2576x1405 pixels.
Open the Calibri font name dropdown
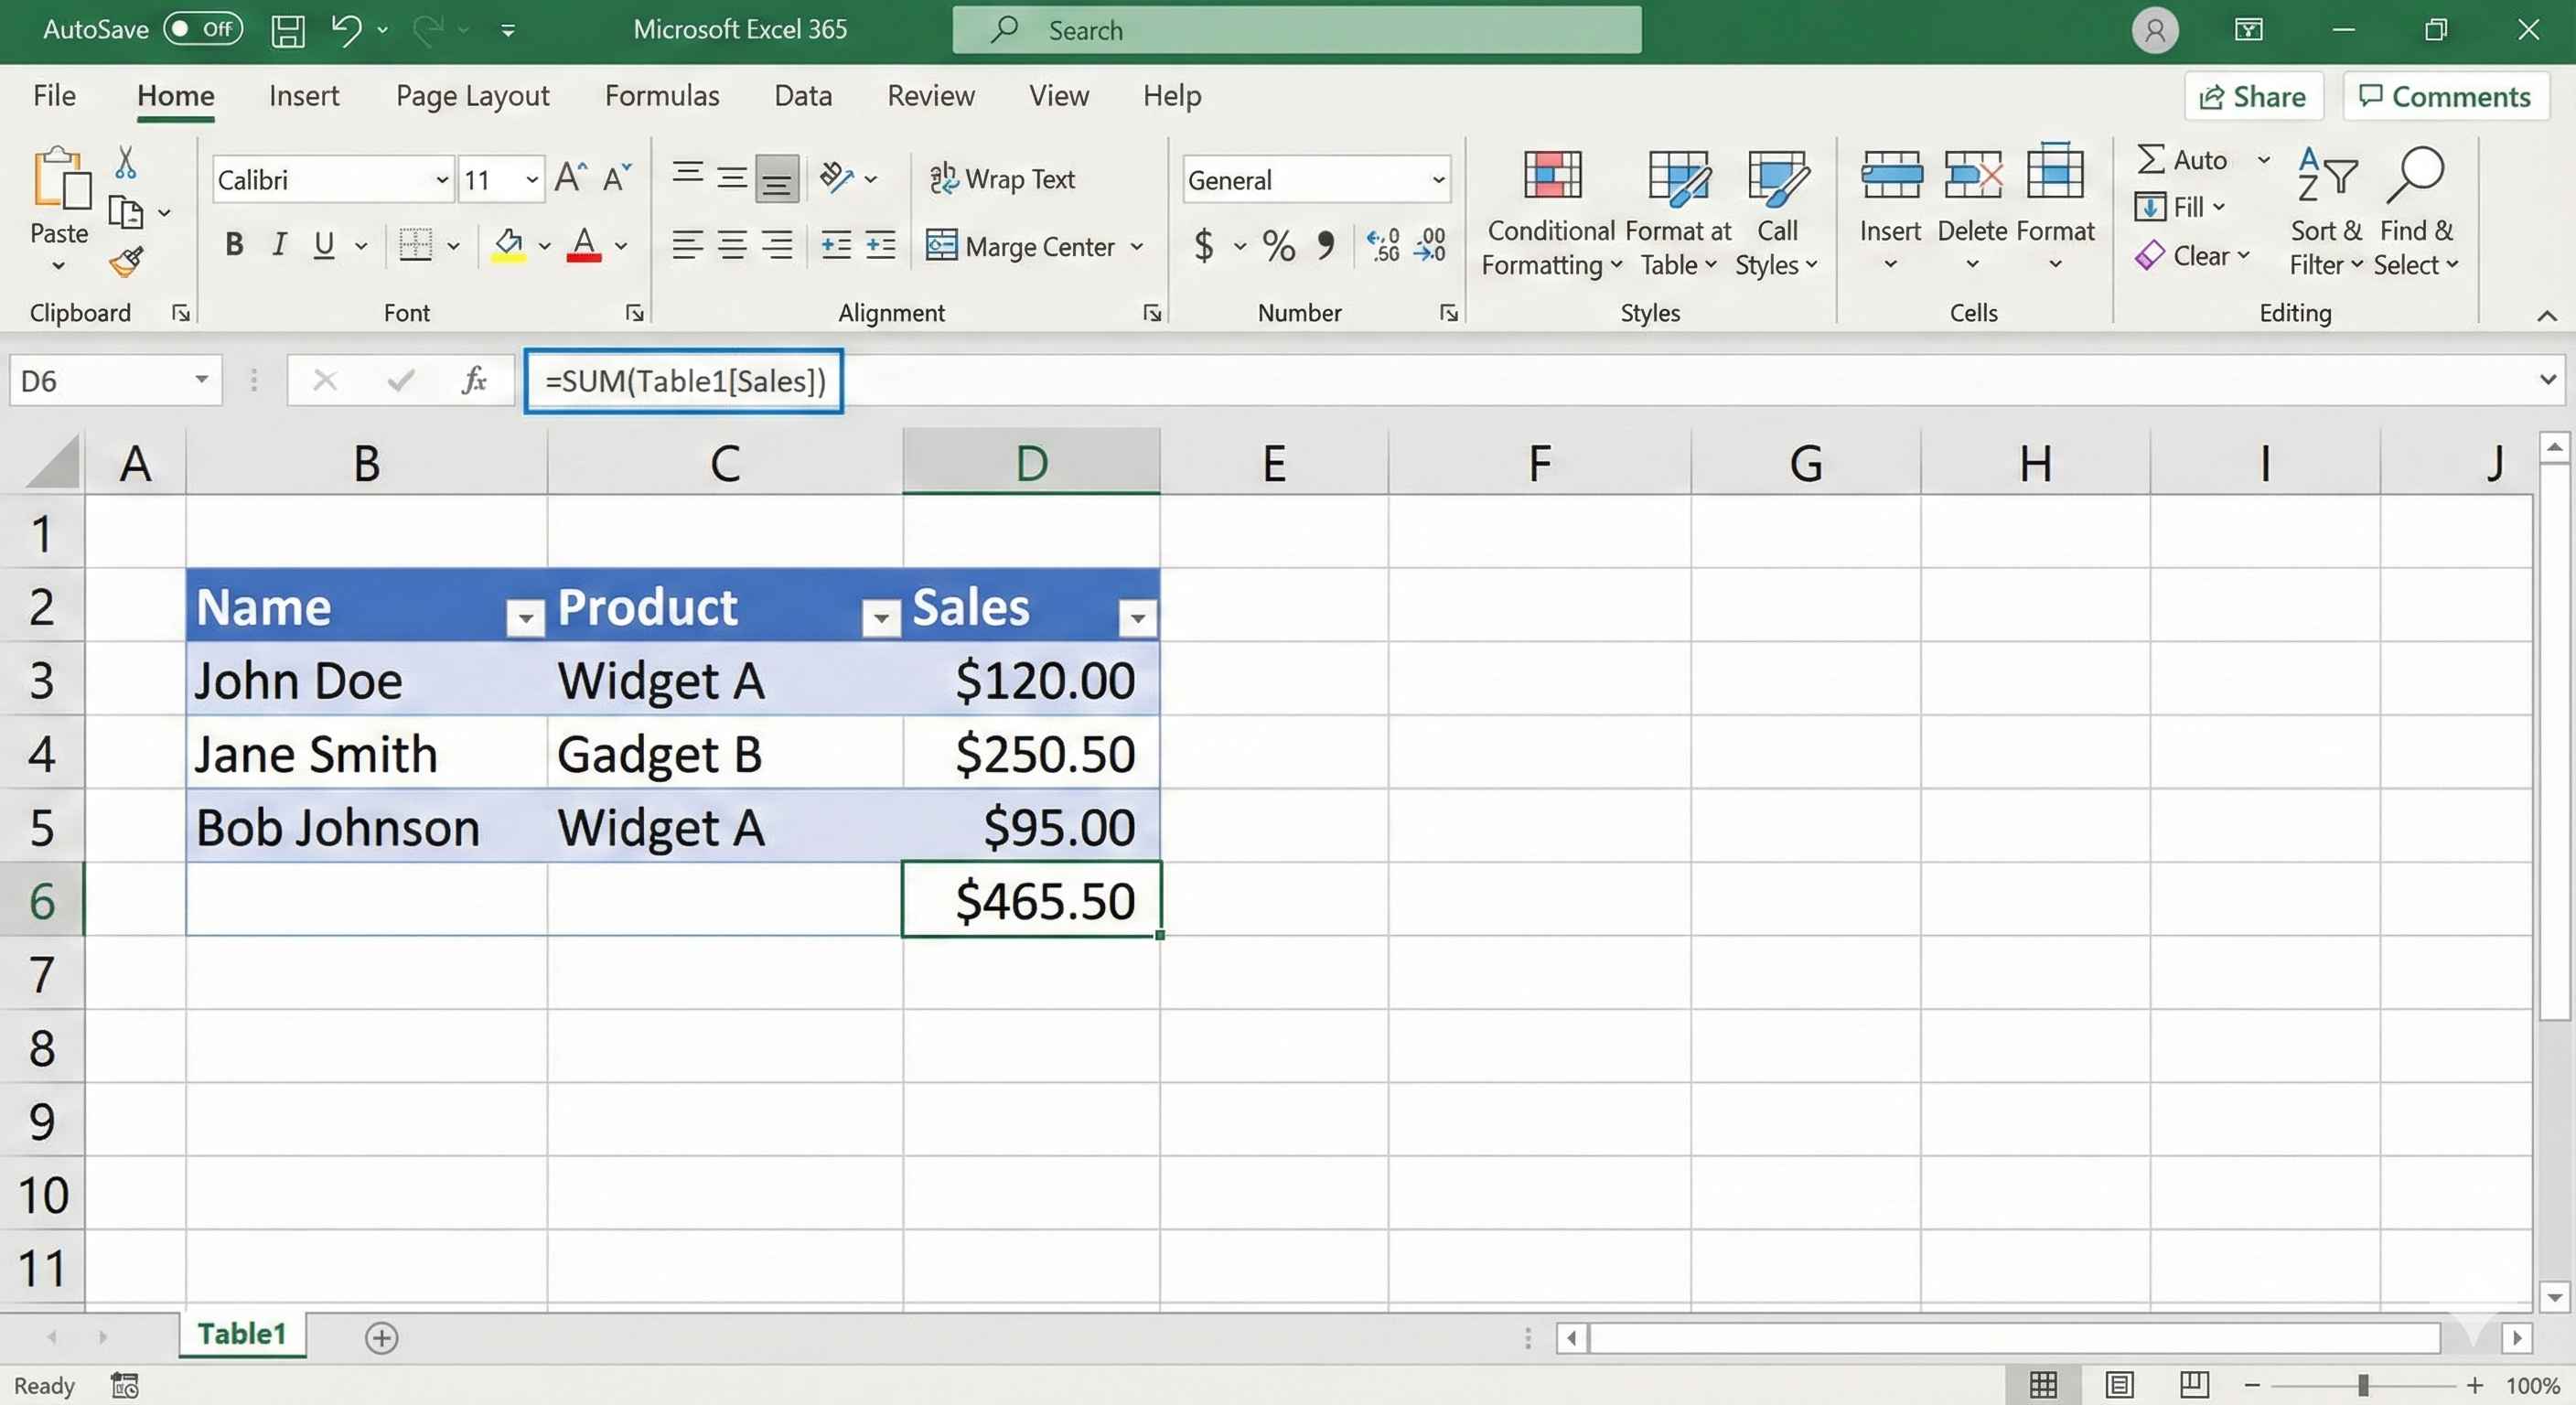[442, 180]
